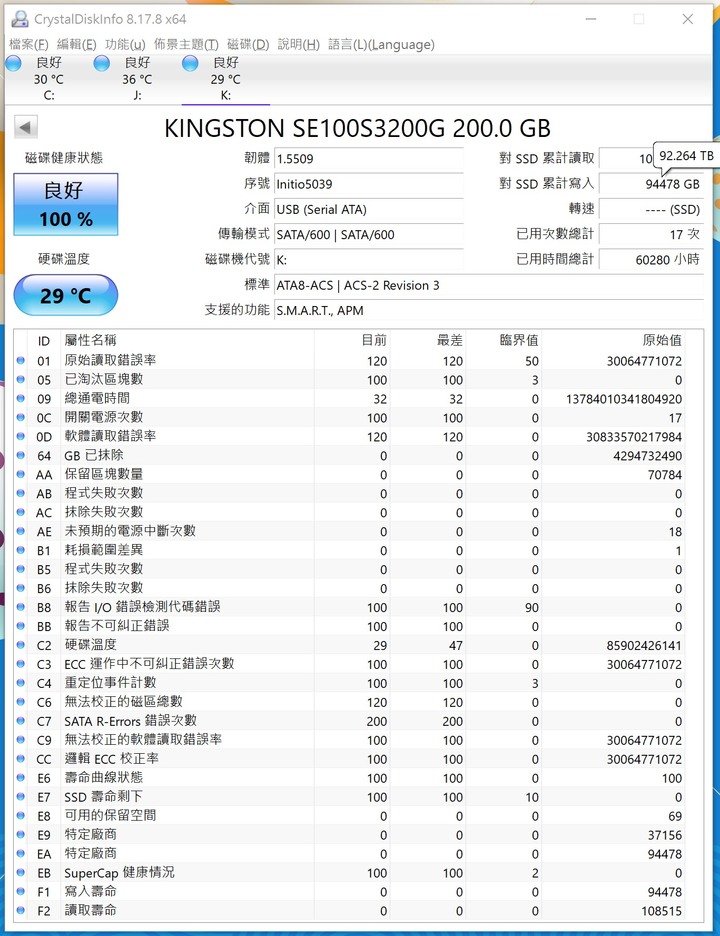The image size is (720, 936).
Task: Click the 屬性名稱 column header
Action: coord(187,340)
